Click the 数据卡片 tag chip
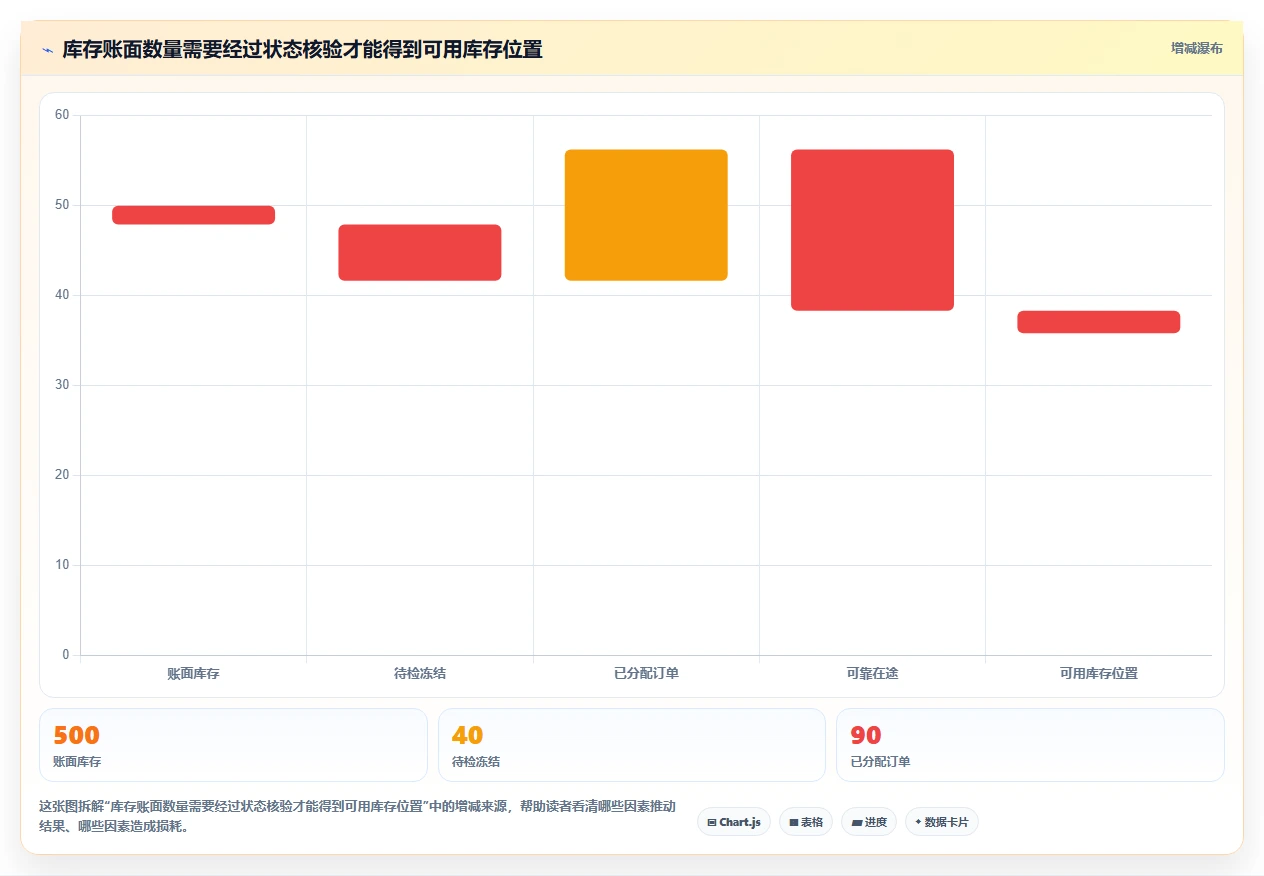The image size is (1264, 876). [x=942, y=822]
